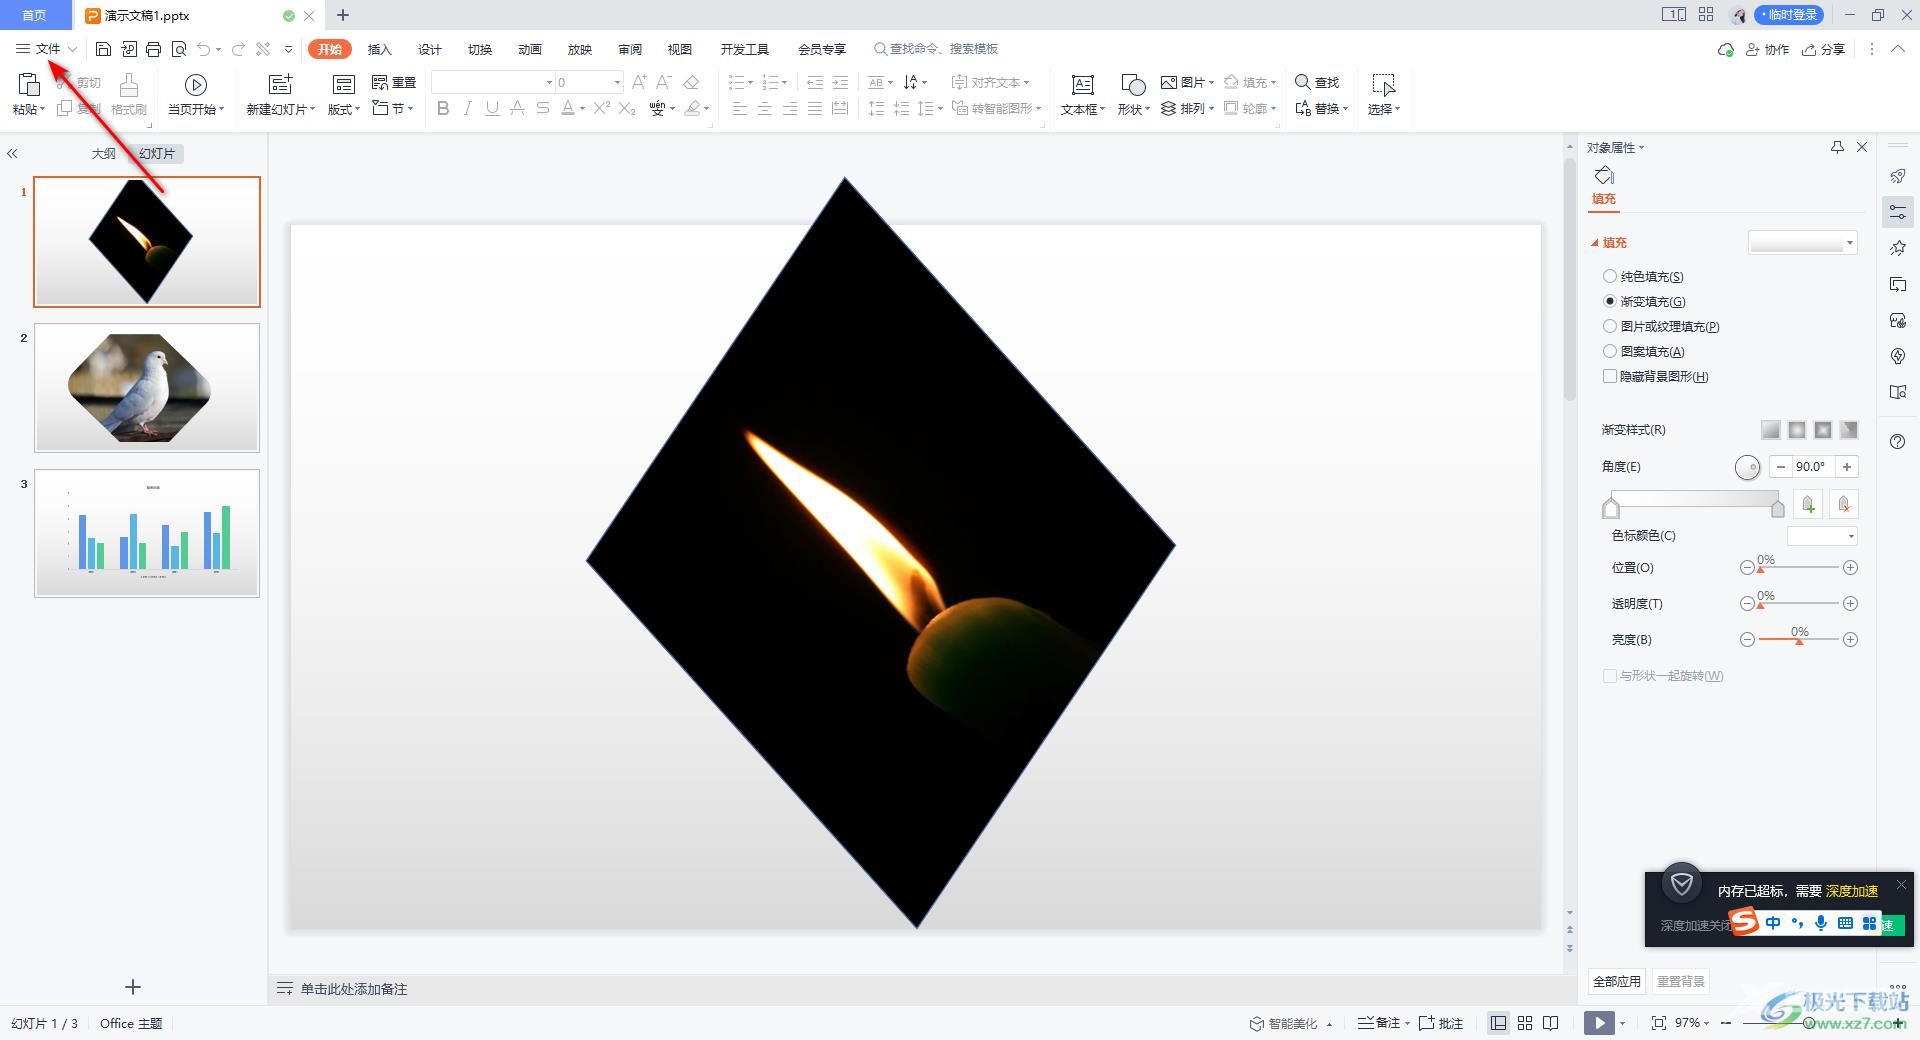
Task: Collapse the slide panel with double chevron
Action: (x=13, y=154)
